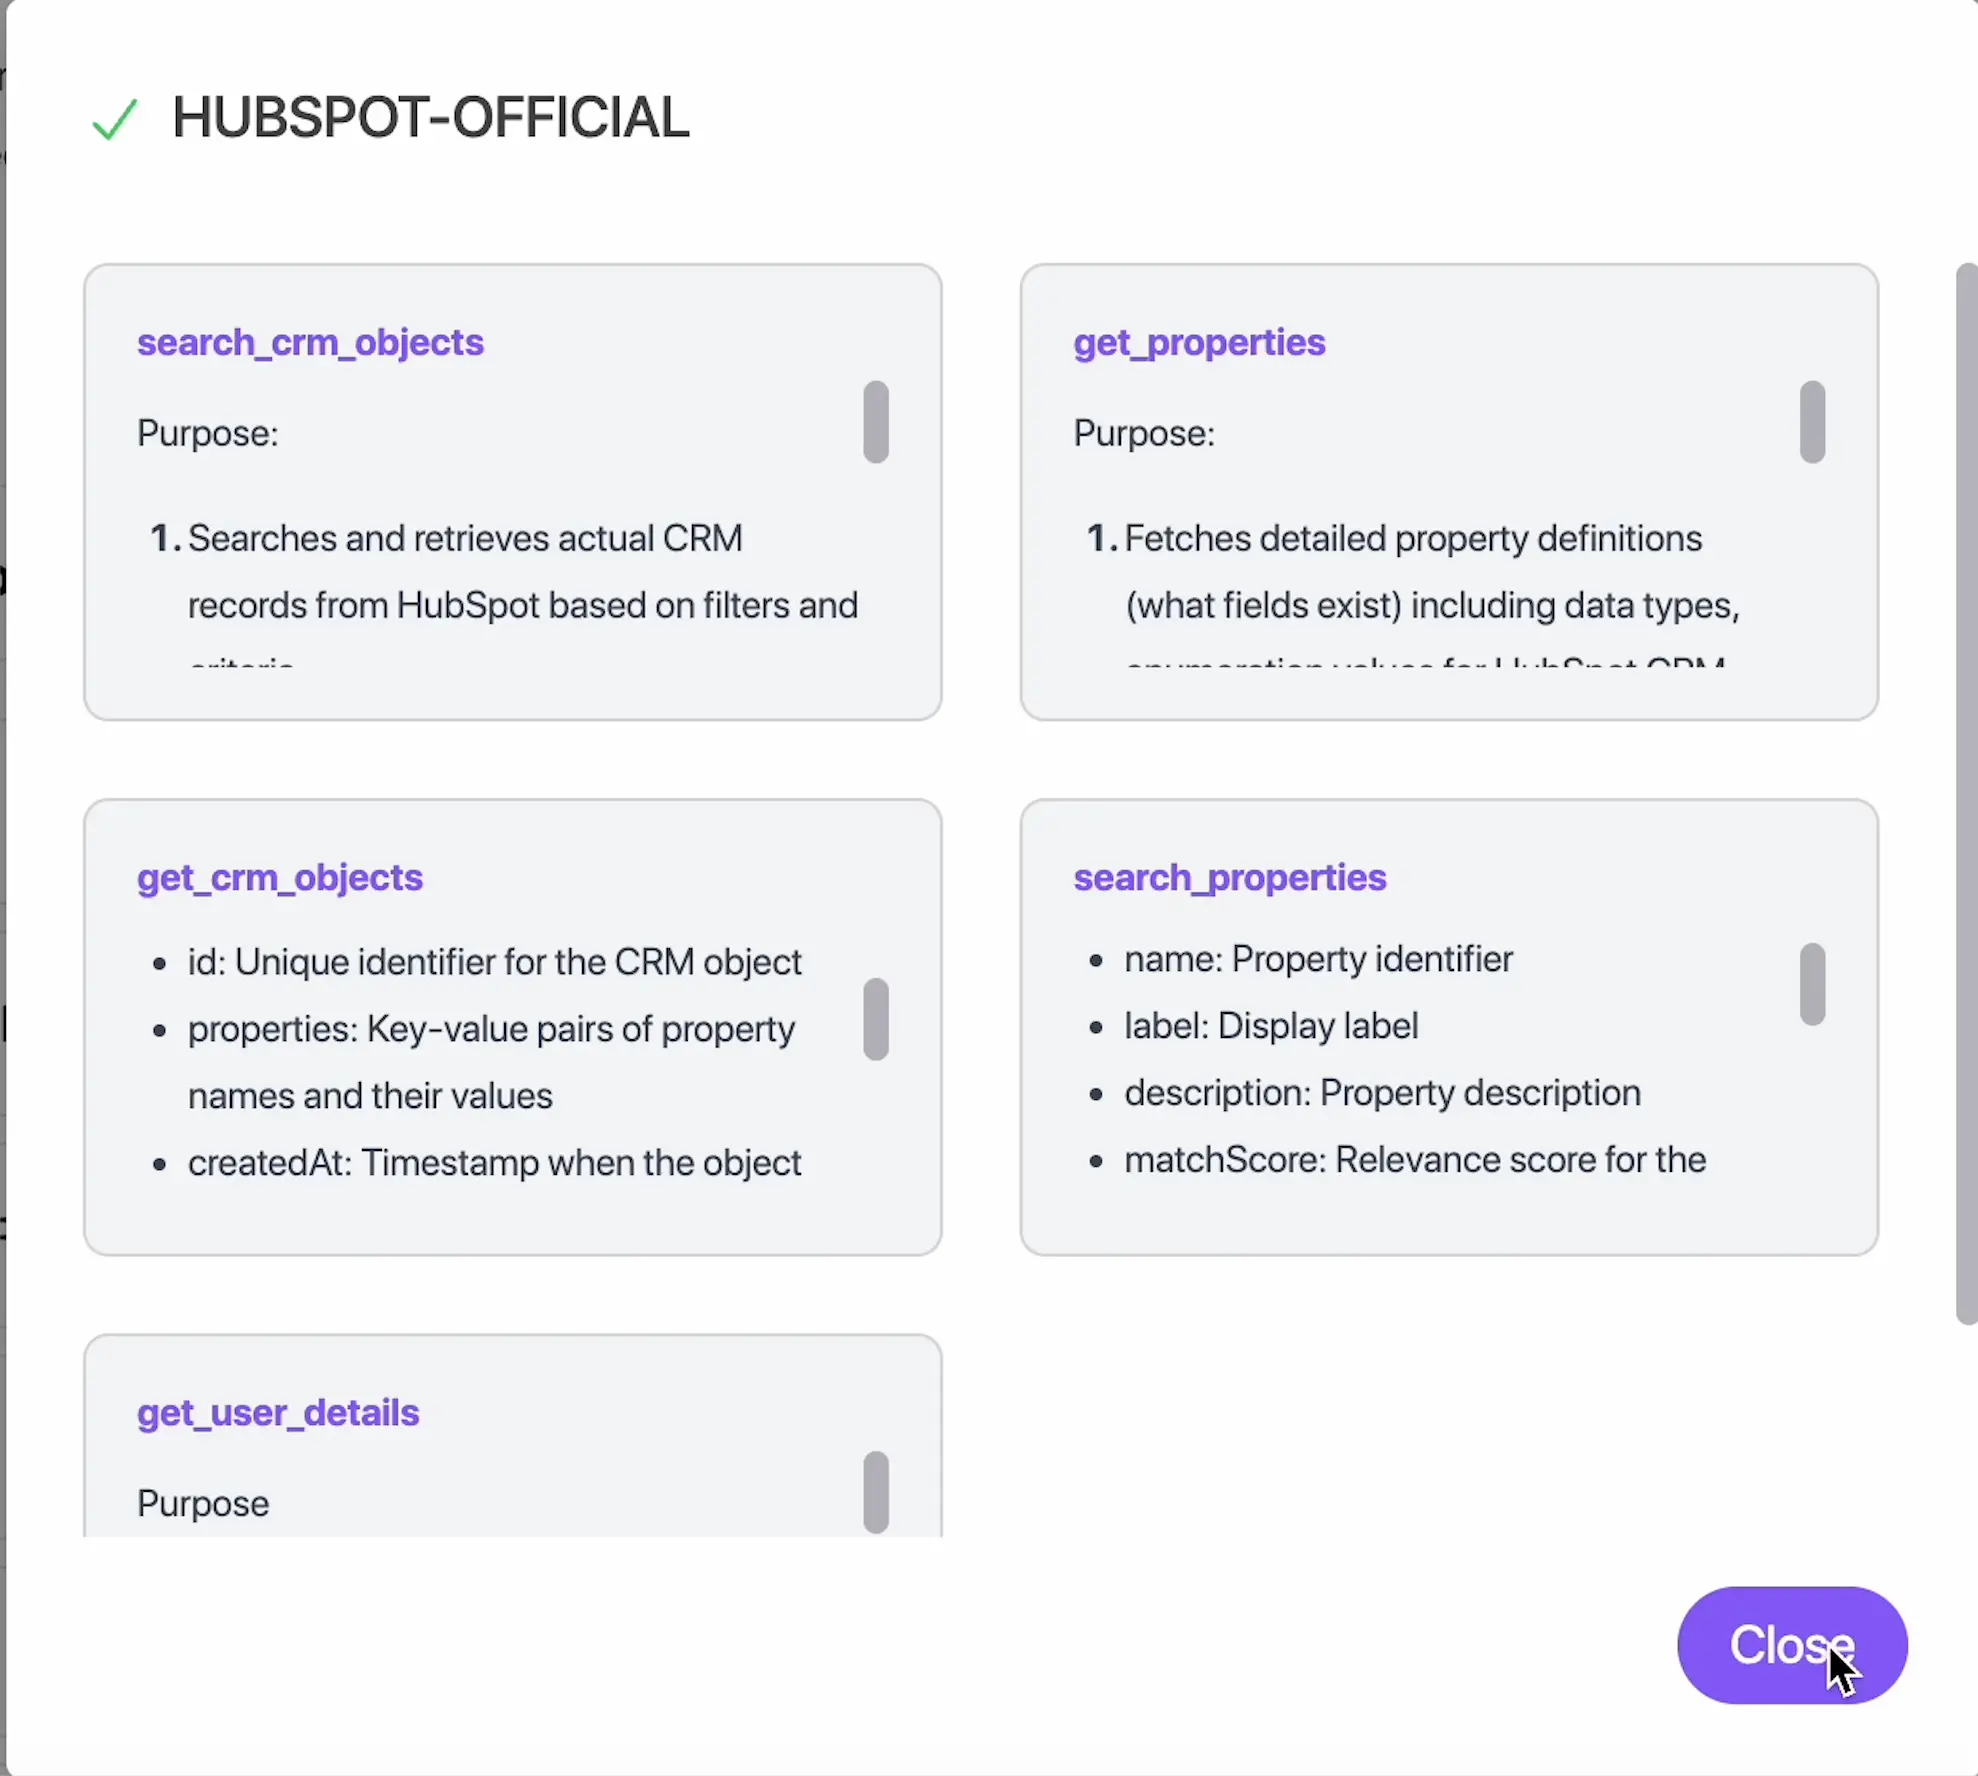Click the Close button

pos(1790,1645)
